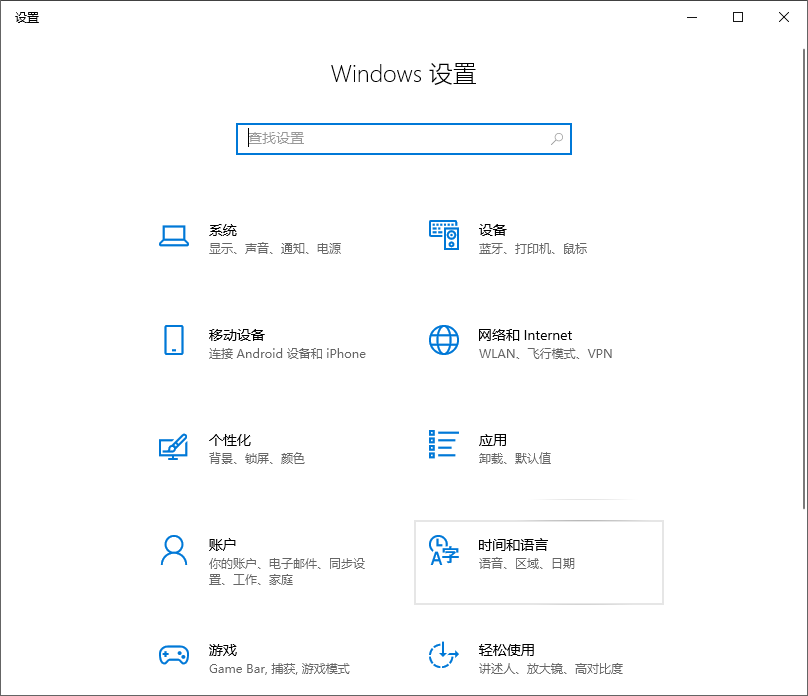Open the 轻松使用 heading
The width and height of the screenshot is (808, 696).
(x=506, y=650)
